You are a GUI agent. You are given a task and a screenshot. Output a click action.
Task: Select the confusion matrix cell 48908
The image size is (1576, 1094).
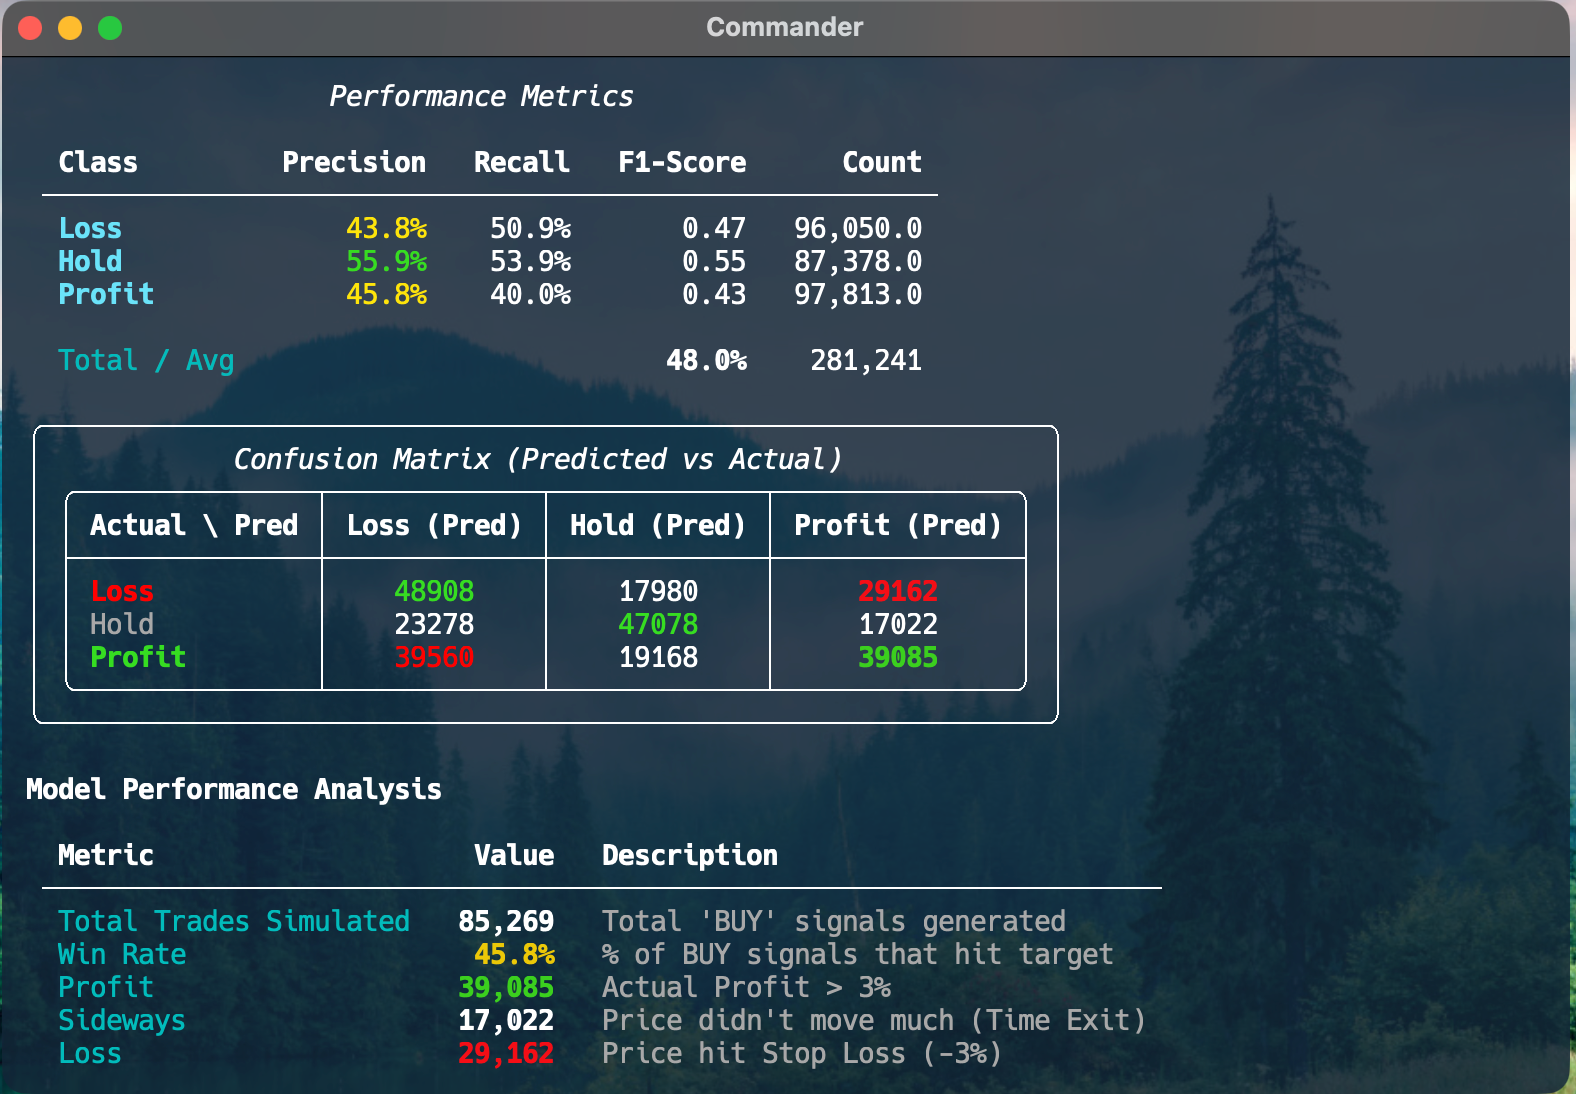[x=434, y=591]
